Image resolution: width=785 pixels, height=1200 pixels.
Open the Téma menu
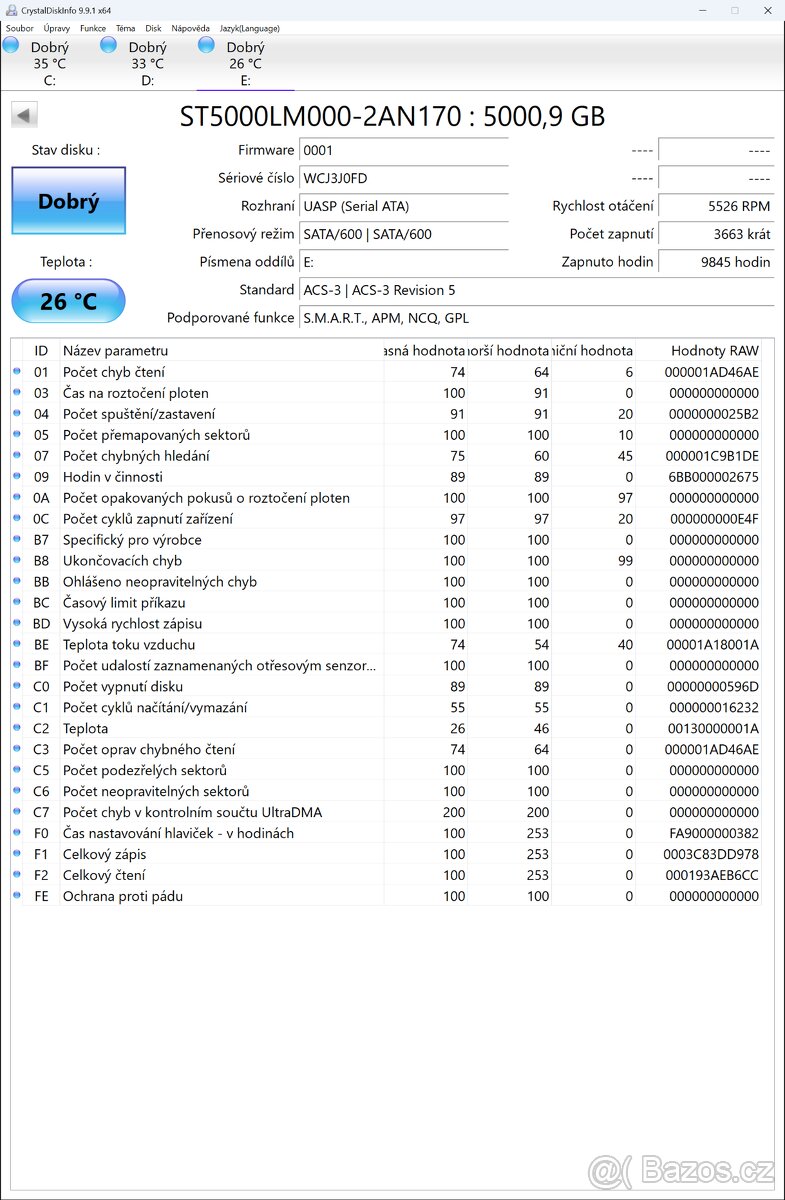126,28
